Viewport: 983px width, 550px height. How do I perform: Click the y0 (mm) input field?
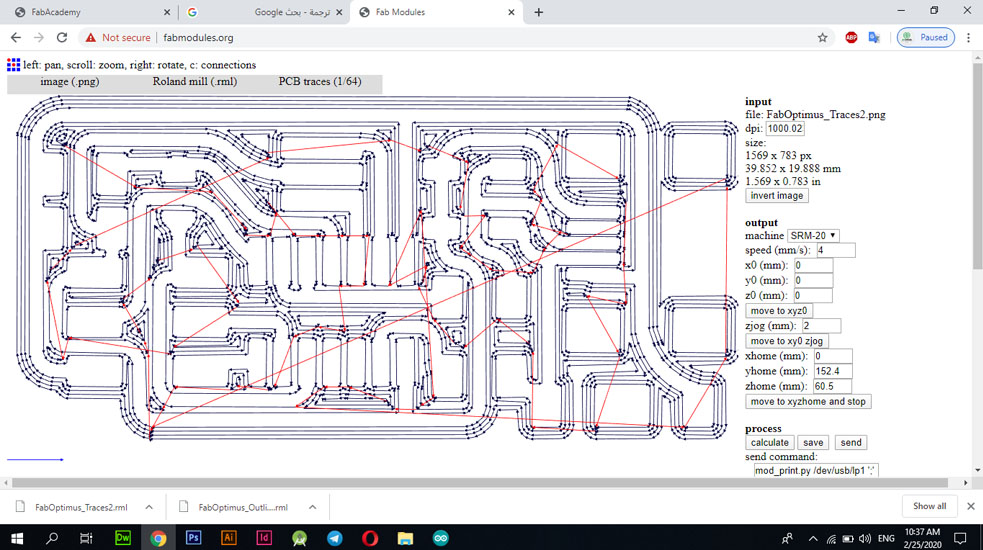pos(814,280)
